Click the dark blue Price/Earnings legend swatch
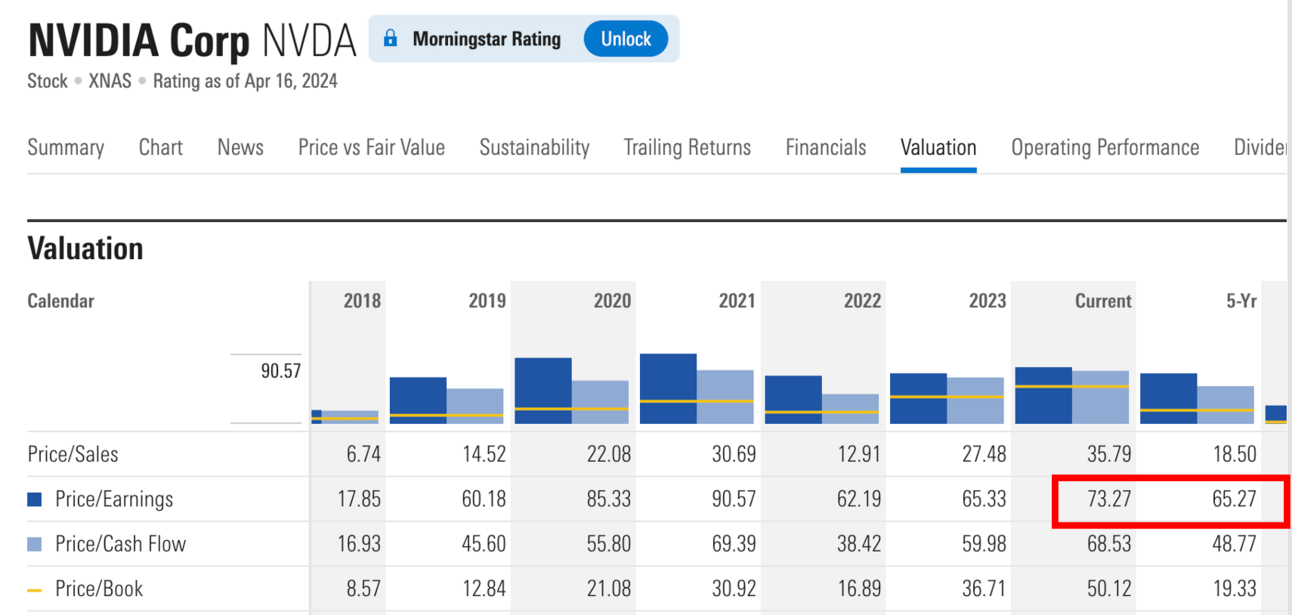Image resolution: width=1292 pixels, height=615 pixels. [35, 499]
